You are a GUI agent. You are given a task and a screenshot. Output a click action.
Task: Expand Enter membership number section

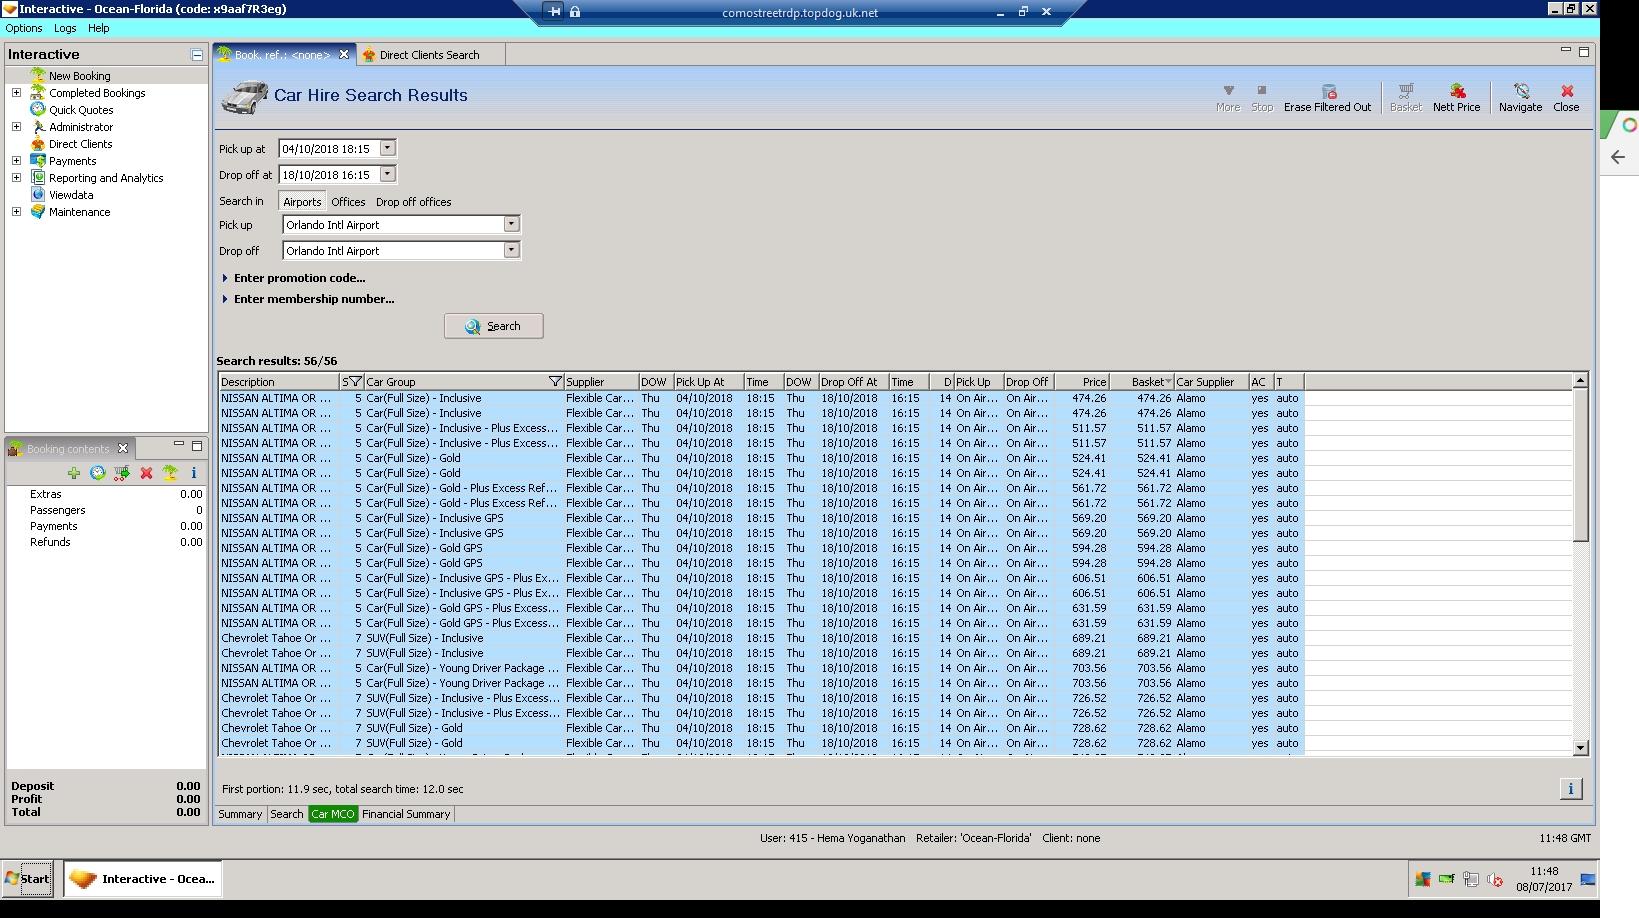pos(225,299)
